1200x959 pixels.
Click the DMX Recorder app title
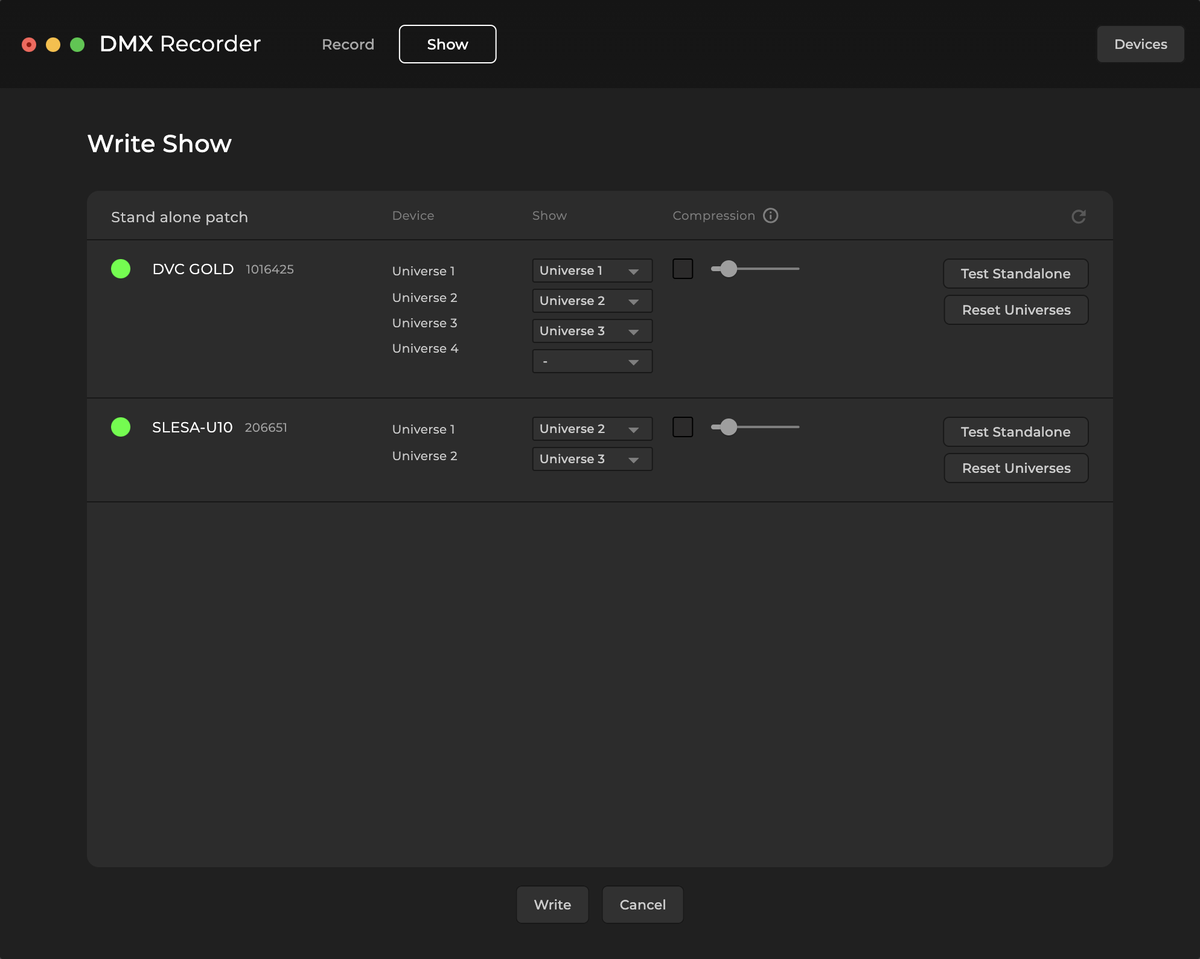pos(180,44)
